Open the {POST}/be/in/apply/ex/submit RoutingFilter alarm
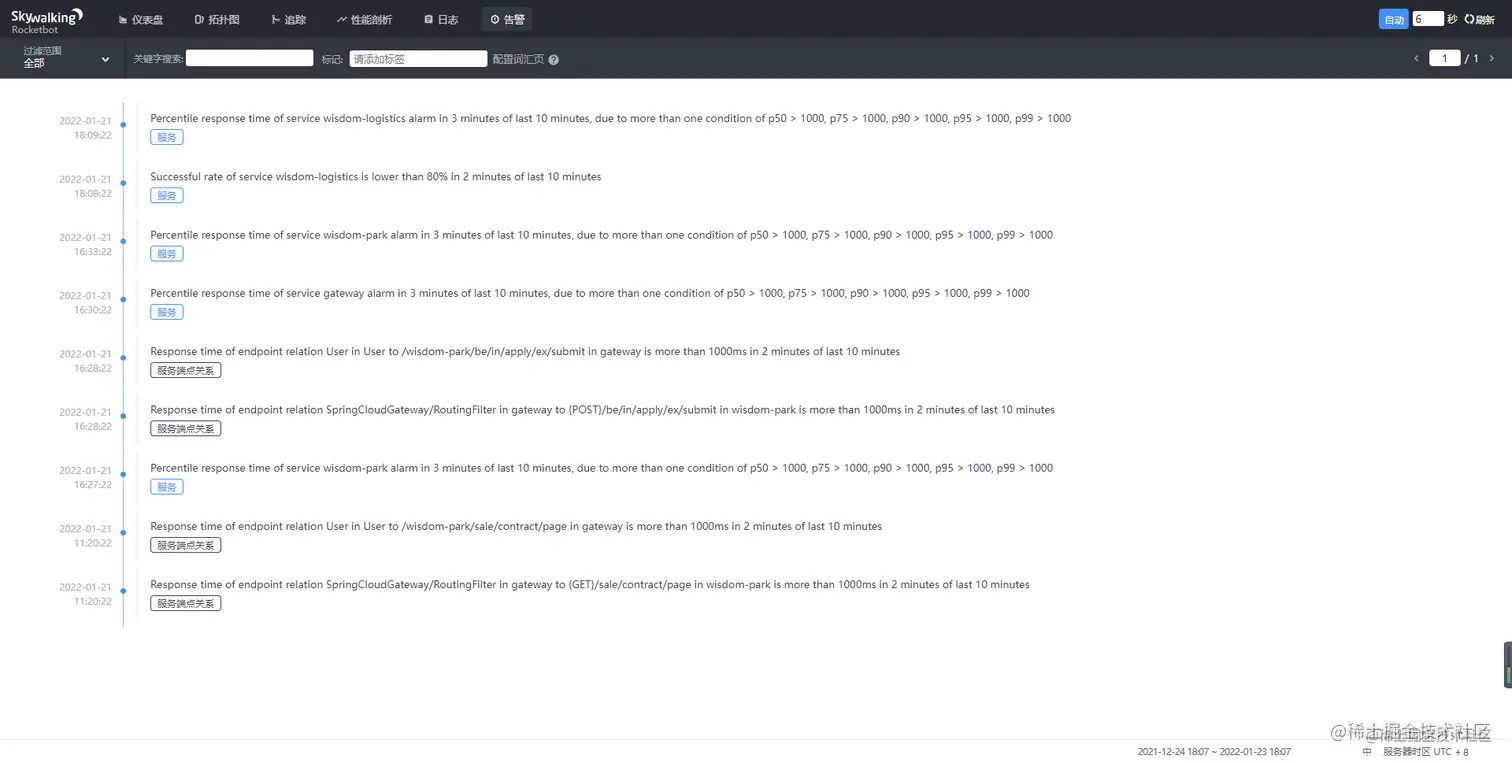The height and width of the screenshot is (763, 1512). pos(602,410)
